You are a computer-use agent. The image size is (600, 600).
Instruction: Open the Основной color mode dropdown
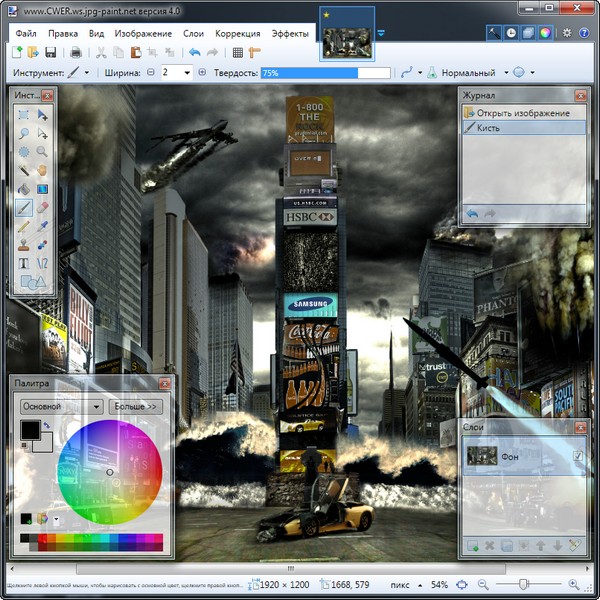point(62,407)
